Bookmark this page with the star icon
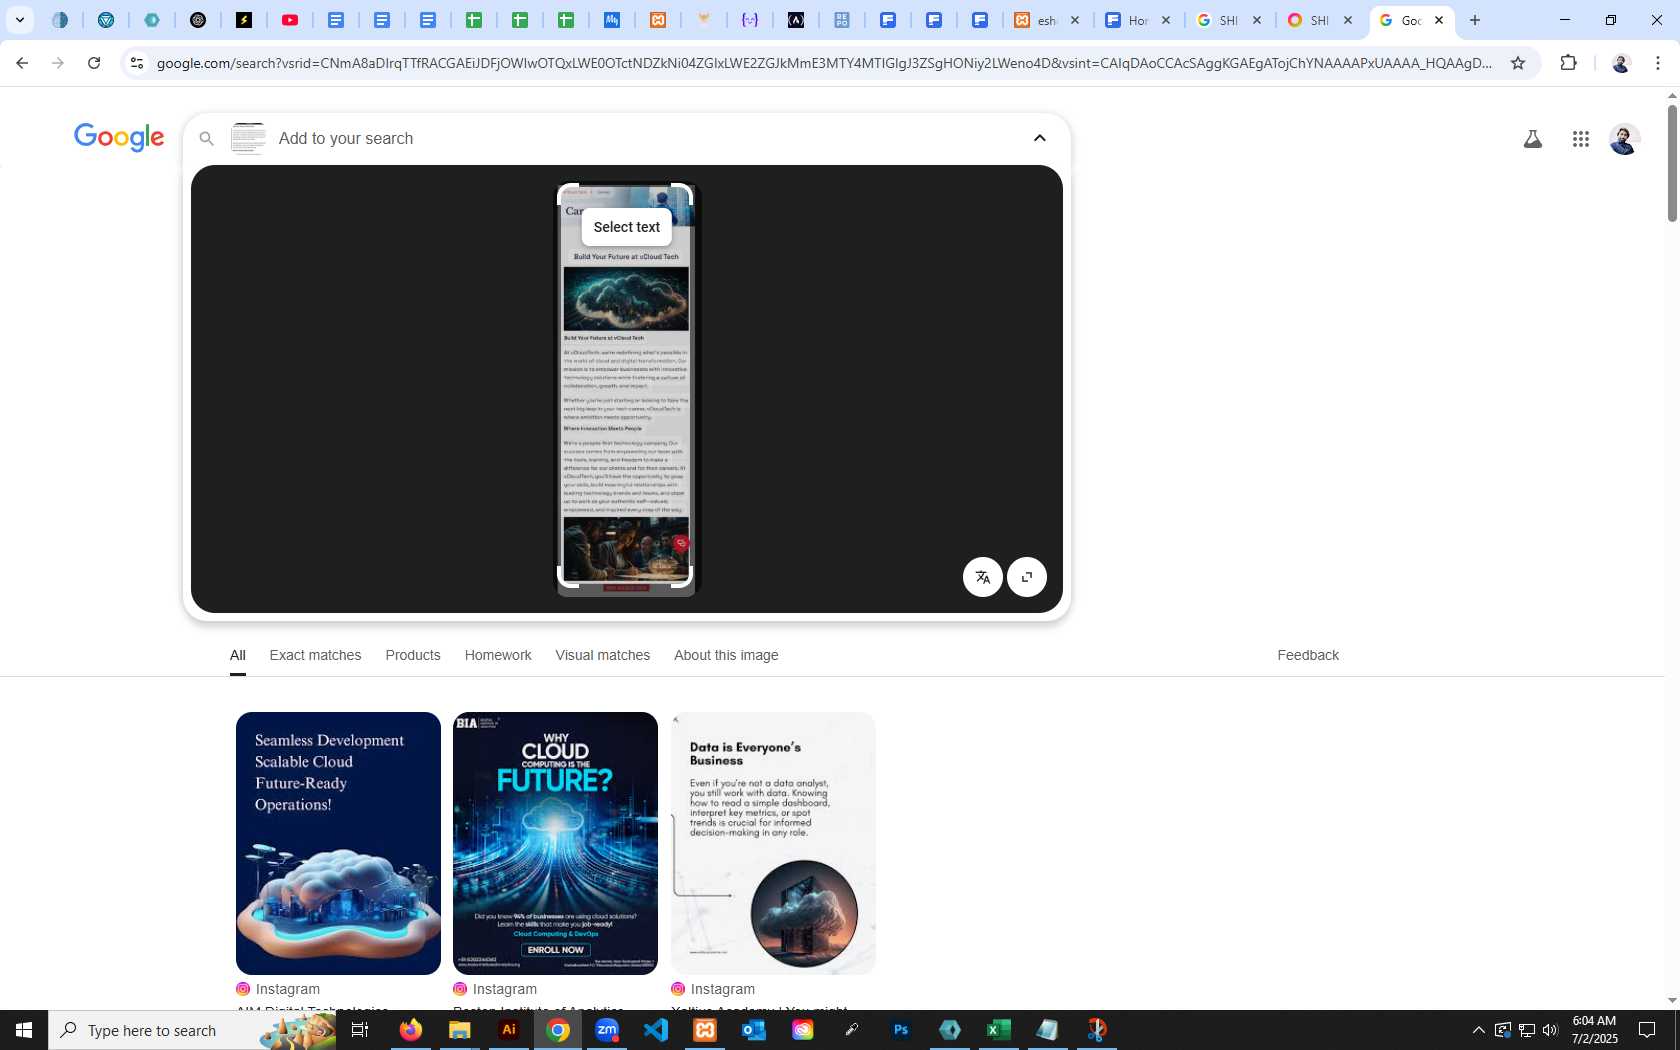 click(1518, 63)
